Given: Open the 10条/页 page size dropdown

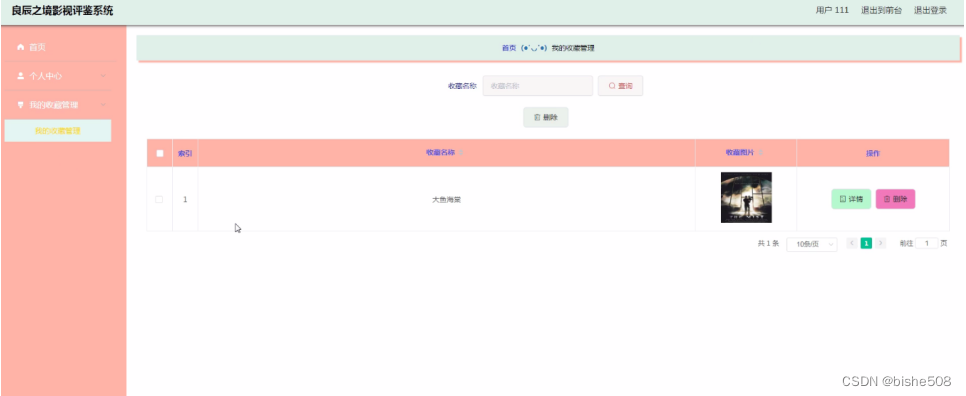Looking at the screenshot, I should [812, 244].
